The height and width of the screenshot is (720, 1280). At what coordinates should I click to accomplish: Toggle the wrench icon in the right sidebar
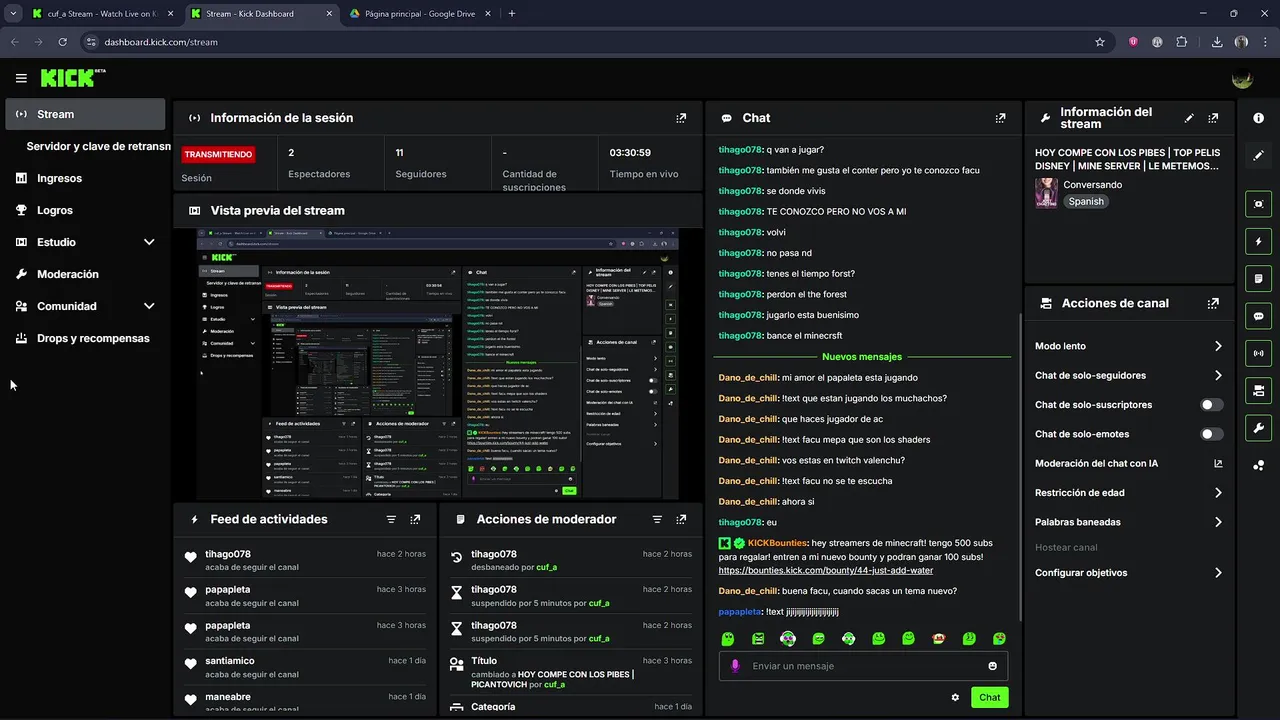click(1258, 428)
